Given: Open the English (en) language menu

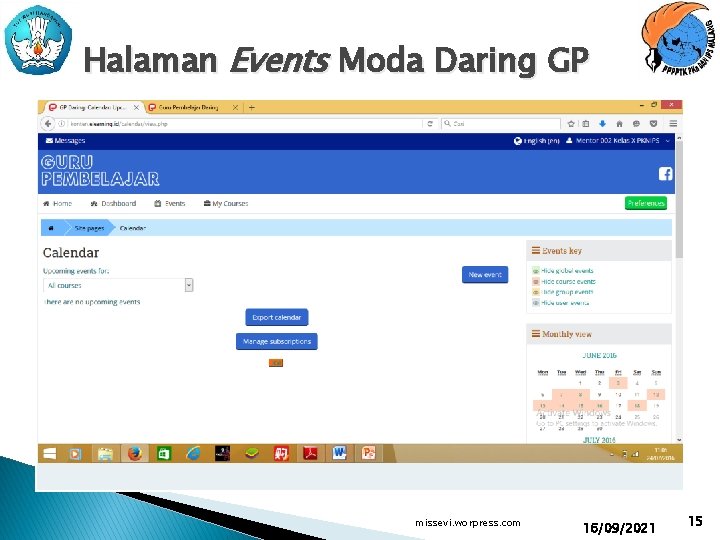Looking at the screenshot, I should [536, 141].
